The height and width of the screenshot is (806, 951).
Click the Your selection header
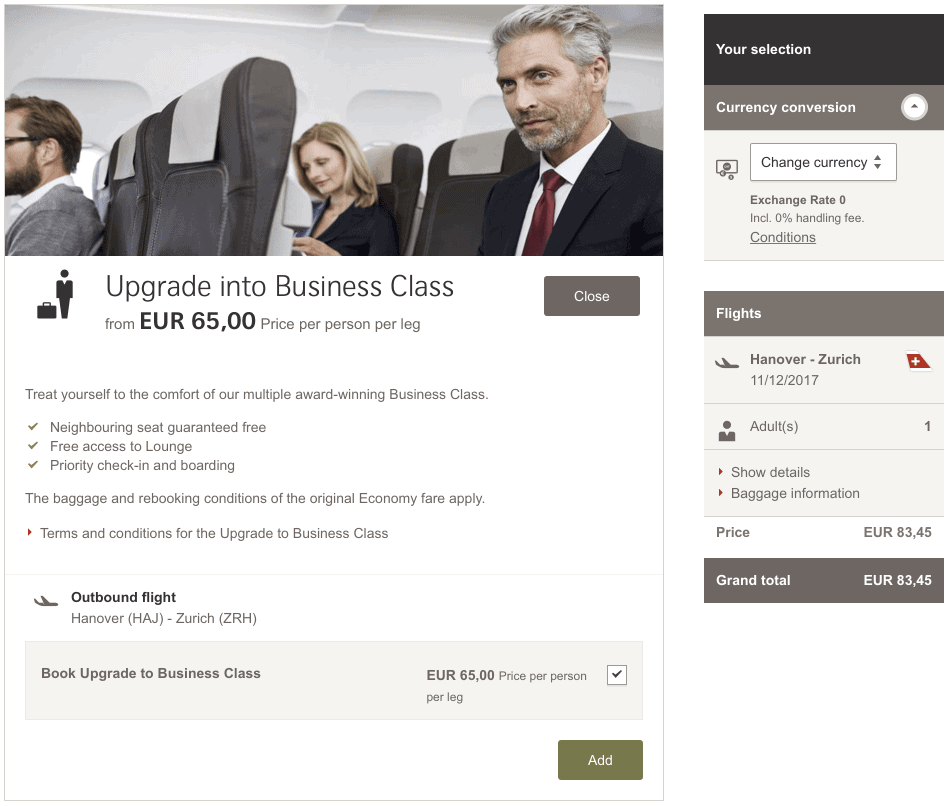[x=823, y=49]
